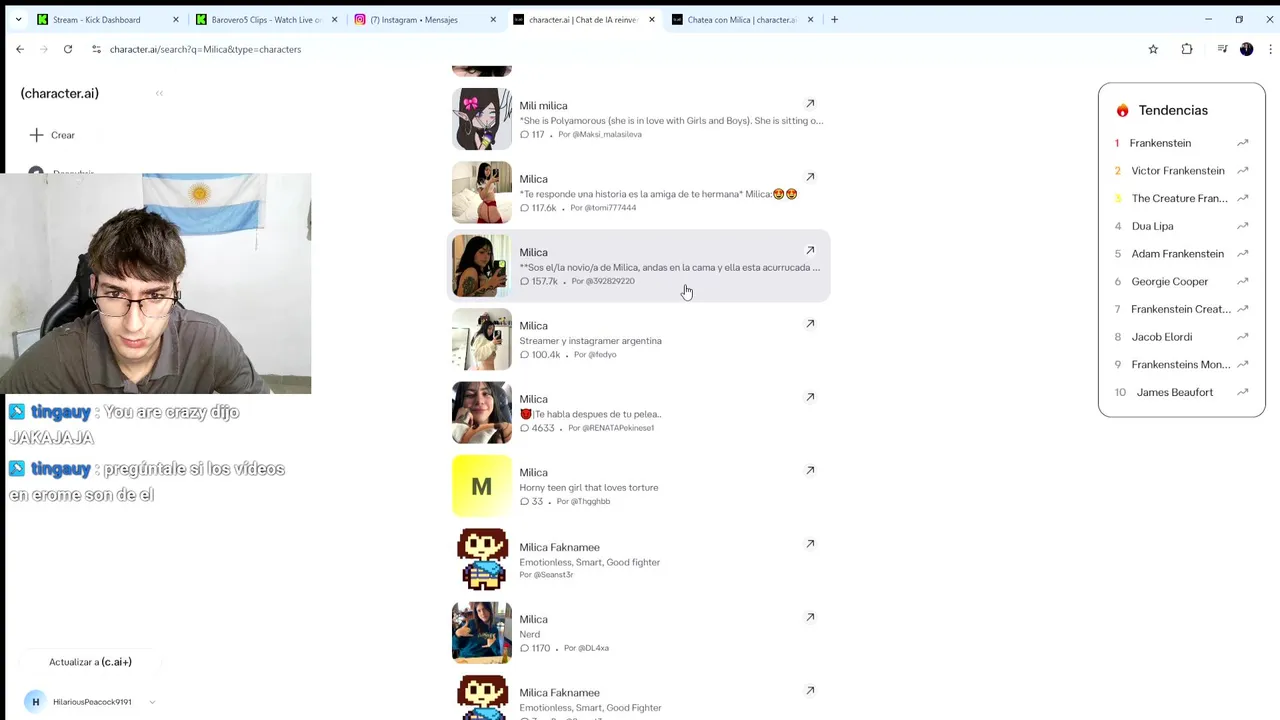Viewport: 1280px width, 720px height.
Task: Click arrow icon on last Milica Faknamee result
Action: tap(810, 690)
